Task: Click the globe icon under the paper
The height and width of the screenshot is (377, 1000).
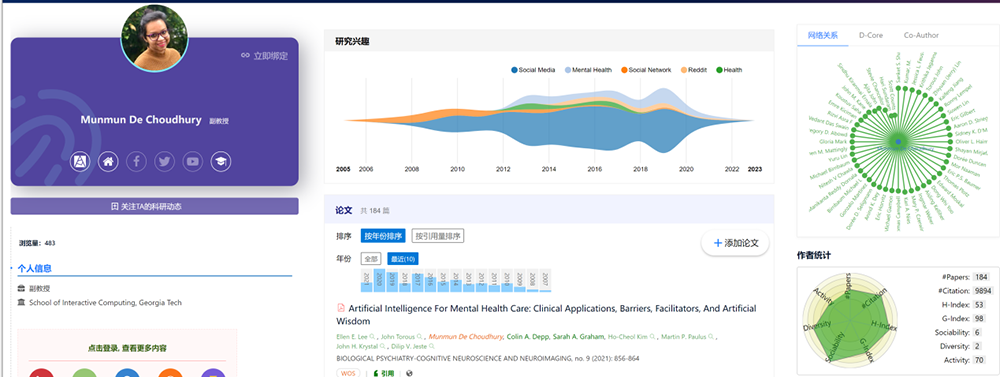Action: pos(409,373)
